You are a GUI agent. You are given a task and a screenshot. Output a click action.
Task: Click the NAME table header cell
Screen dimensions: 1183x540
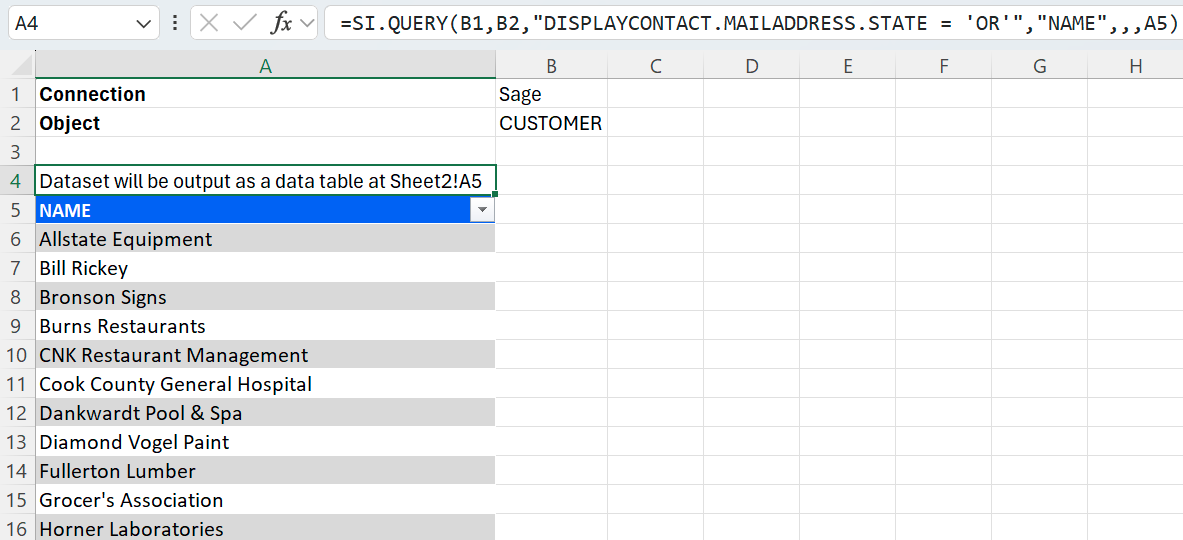pyautogui.click(x=250, y=210)
